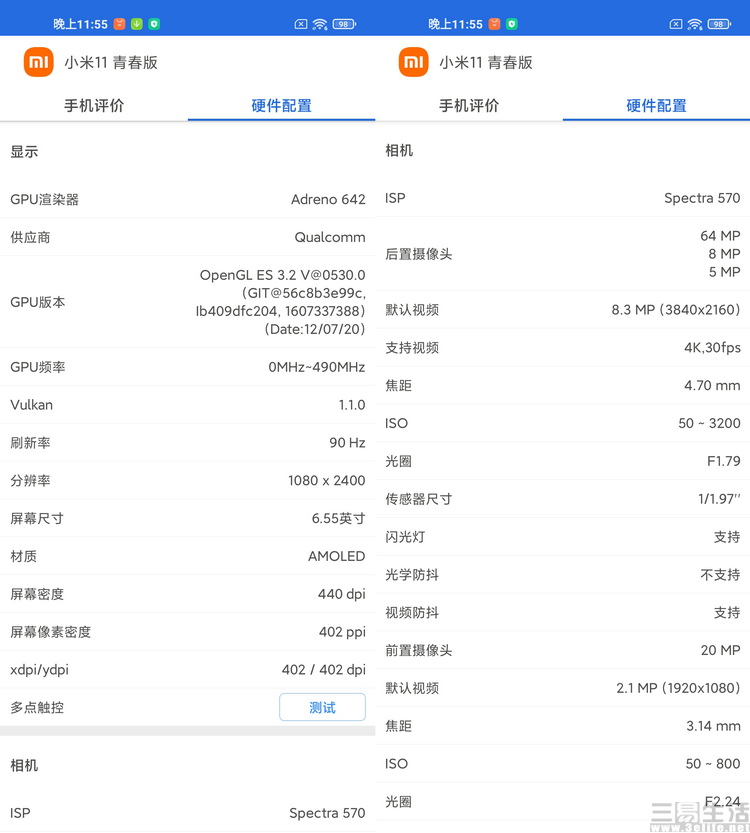Tap the 50 ~ 3200 ISO value
750x833 pixels.
point(709,423)
